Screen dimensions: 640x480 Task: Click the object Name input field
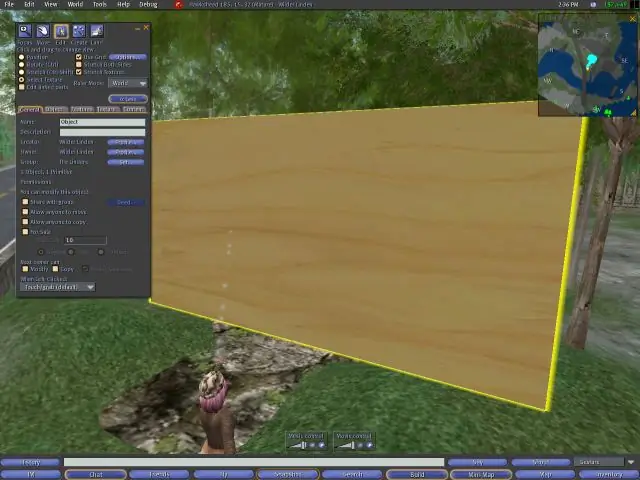pyautogui.click(x=102, y=122)
